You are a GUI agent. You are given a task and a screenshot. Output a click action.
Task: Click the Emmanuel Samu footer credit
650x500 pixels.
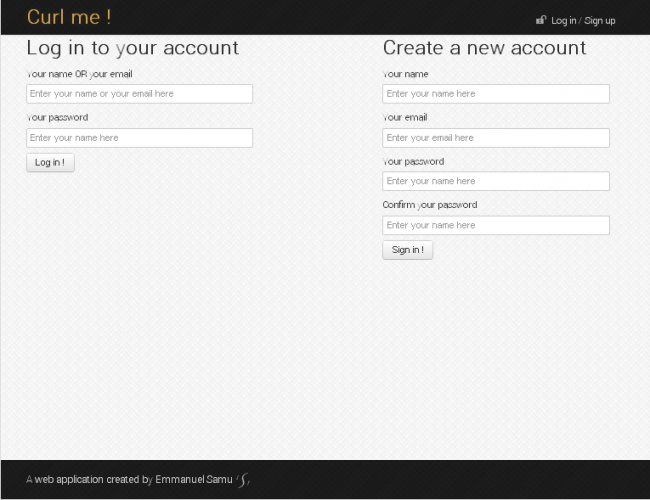point(194,480)
